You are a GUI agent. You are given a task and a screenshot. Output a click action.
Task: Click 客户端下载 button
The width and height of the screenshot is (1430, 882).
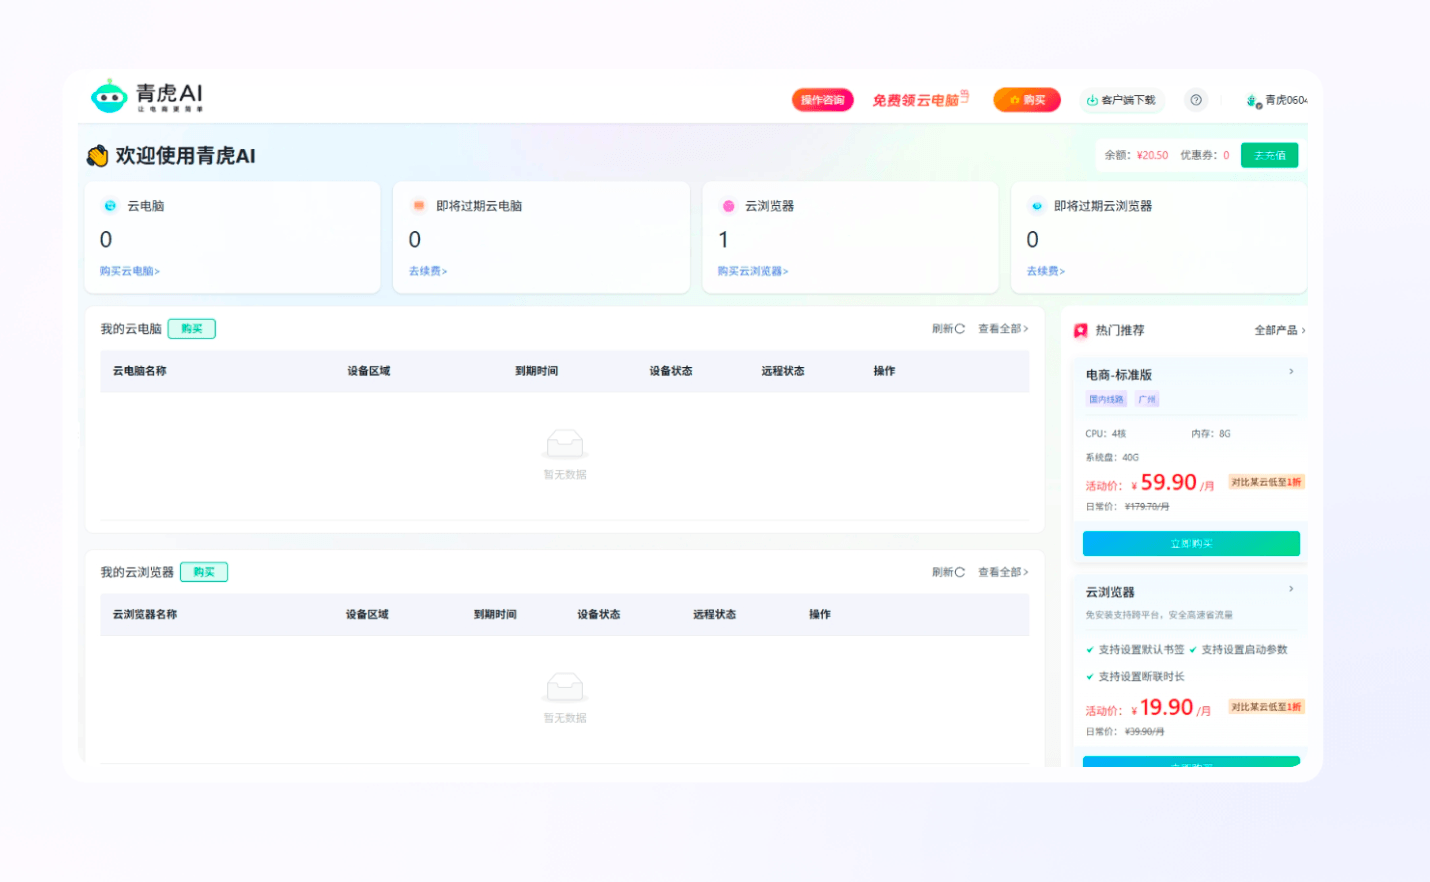tap(1120, 100)
